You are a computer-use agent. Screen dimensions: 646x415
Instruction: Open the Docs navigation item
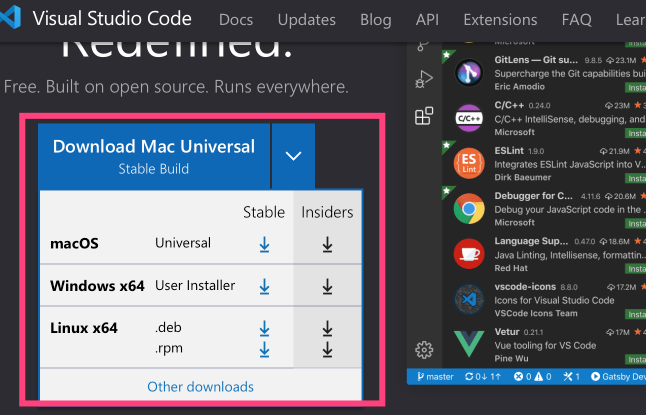[236, 20]
